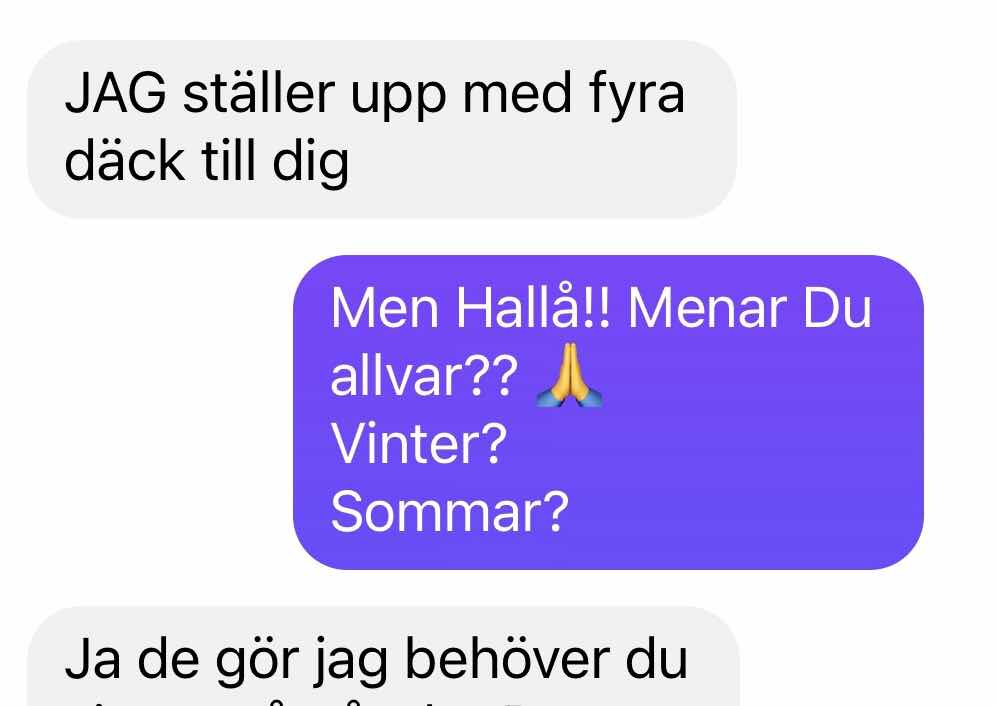Screen dimensions: 996x706
Task: Tap the folded hands emoji
Action: click(x=570, y=375)
